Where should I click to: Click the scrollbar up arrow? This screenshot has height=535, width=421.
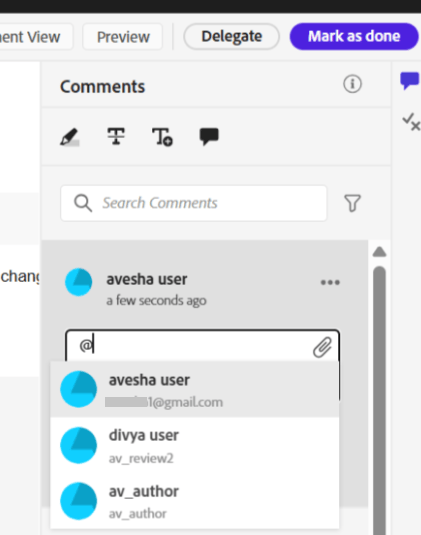pyautogui.click(x=379, y=252)
